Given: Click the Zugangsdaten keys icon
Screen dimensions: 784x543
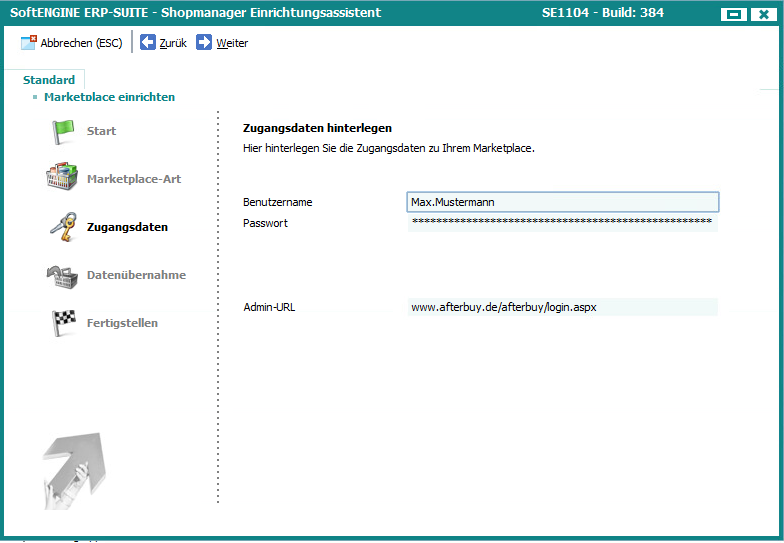Looking at the screenshot, I should pyautogui.click(x=64, y=226).
